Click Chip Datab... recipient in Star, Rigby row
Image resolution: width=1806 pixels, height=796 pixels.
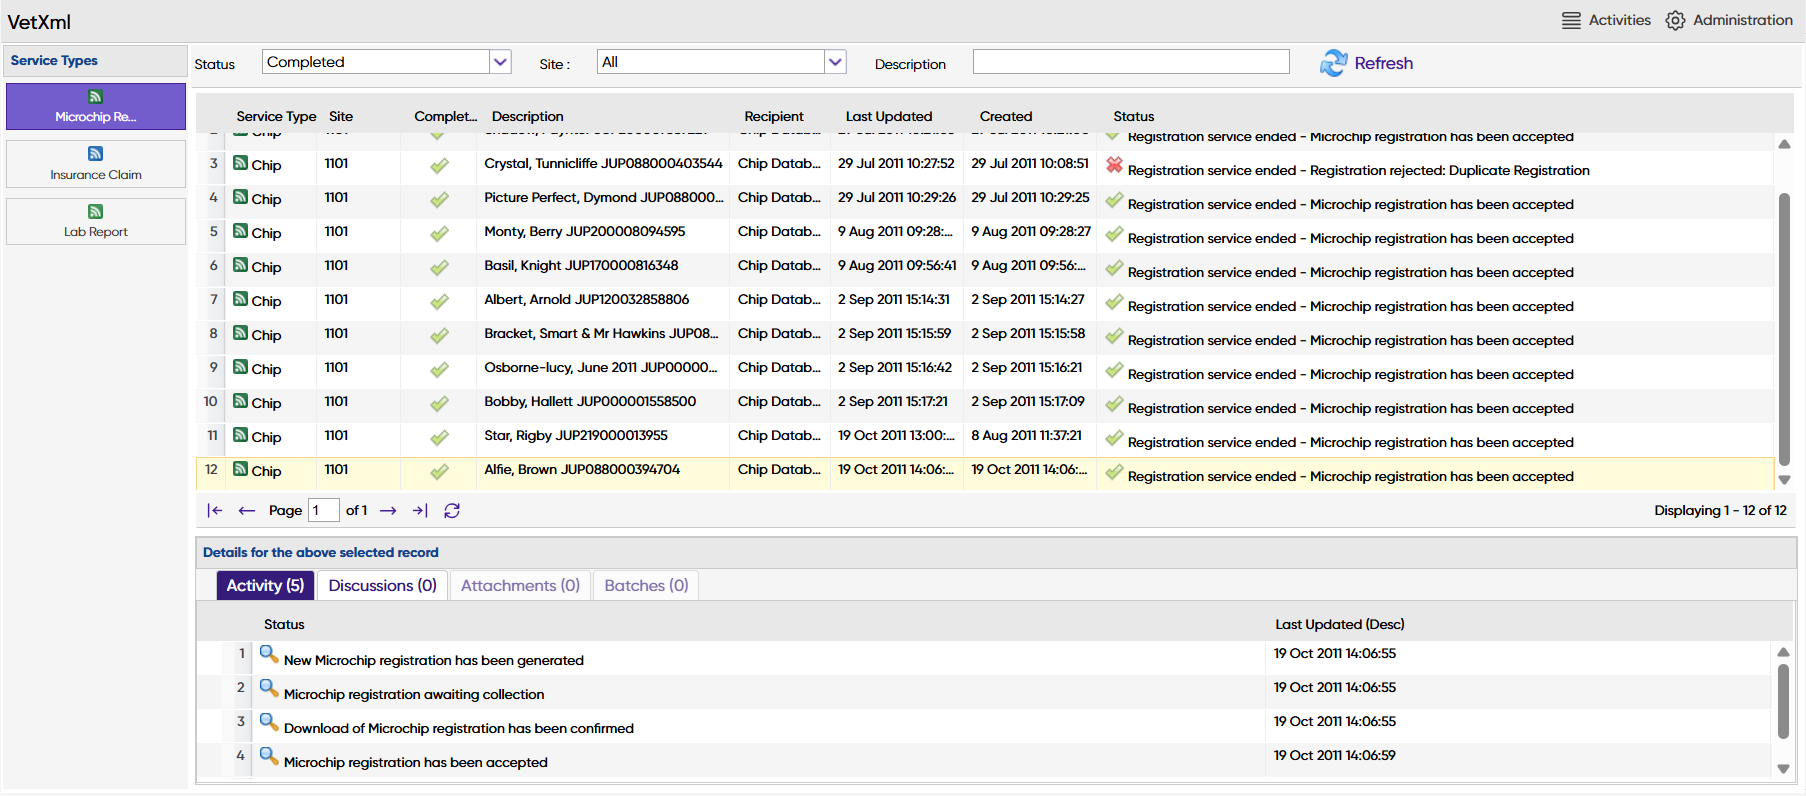[779, 436]
